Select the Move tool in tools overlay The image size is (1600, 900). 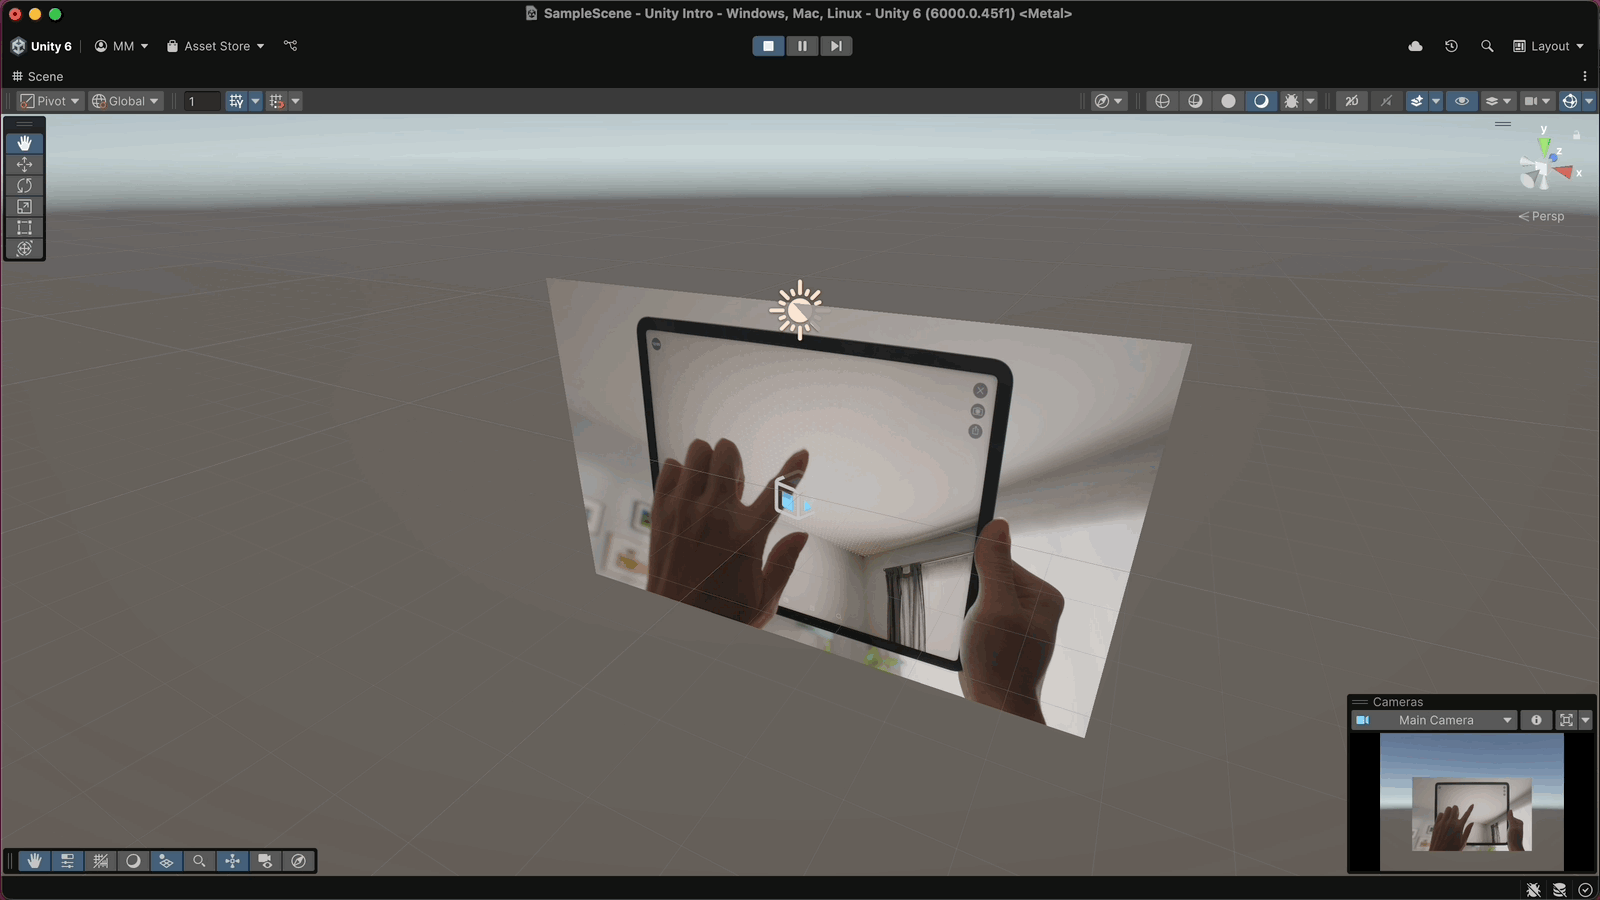(x=24, y=165)
